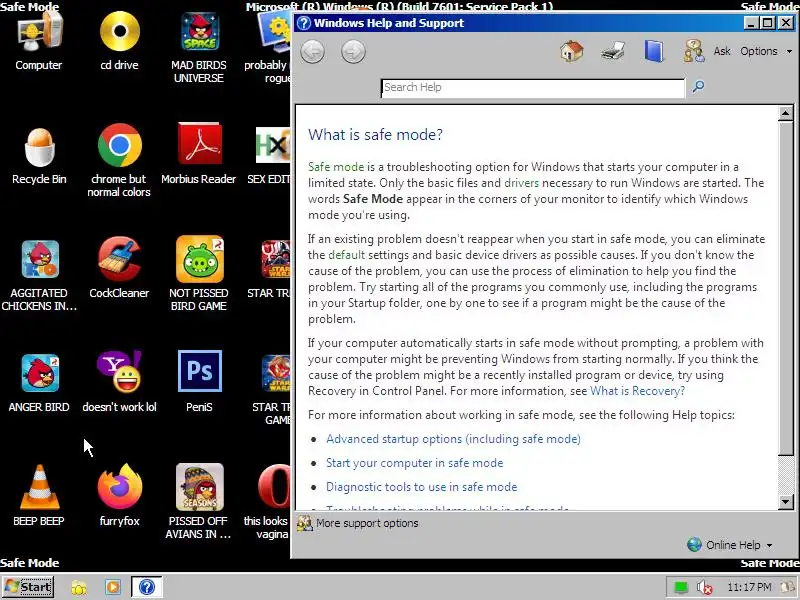Screen dimensions: 800x600
Task: Select the MAD BIRDS UNIVERSE icon
Action: 199,47
